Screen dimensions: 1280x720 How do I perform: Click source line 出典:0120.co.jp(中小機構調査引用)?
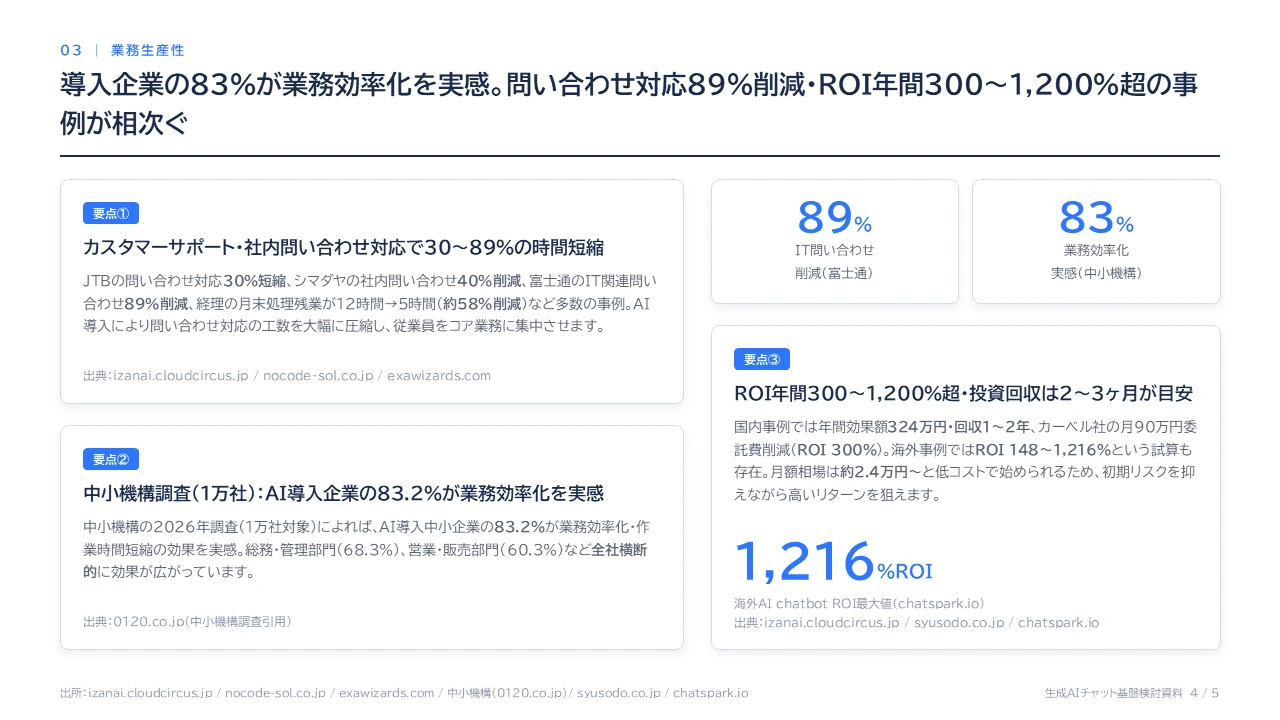[187, 621]
